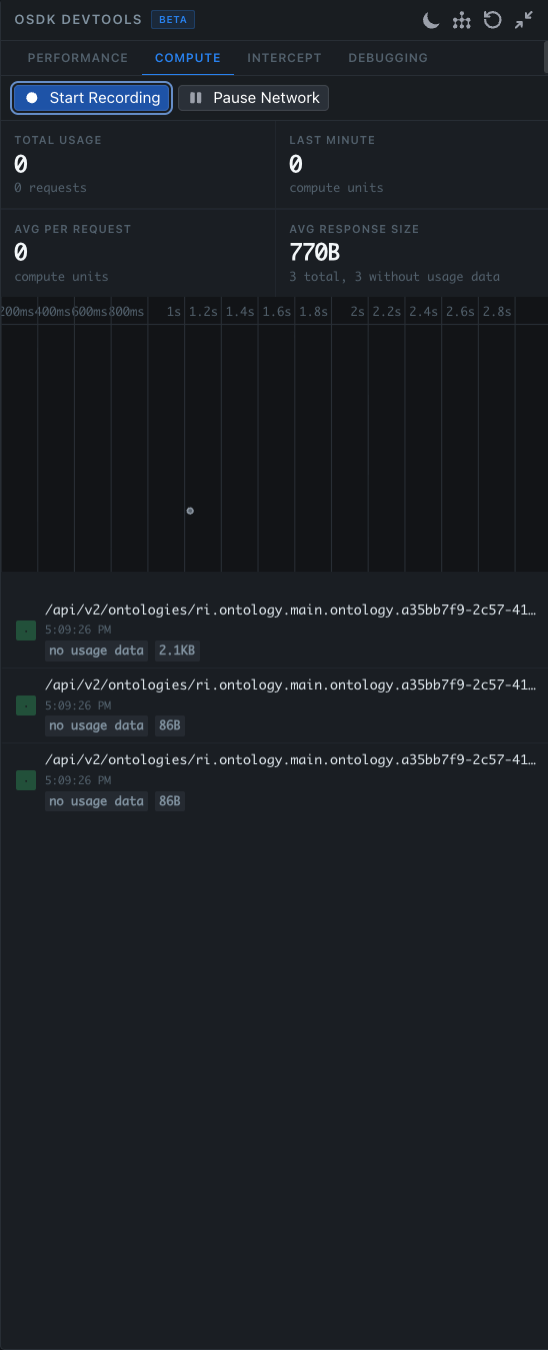Pause Network requests button
This screenshot has width=548, height=1350.
pos(253,98)
